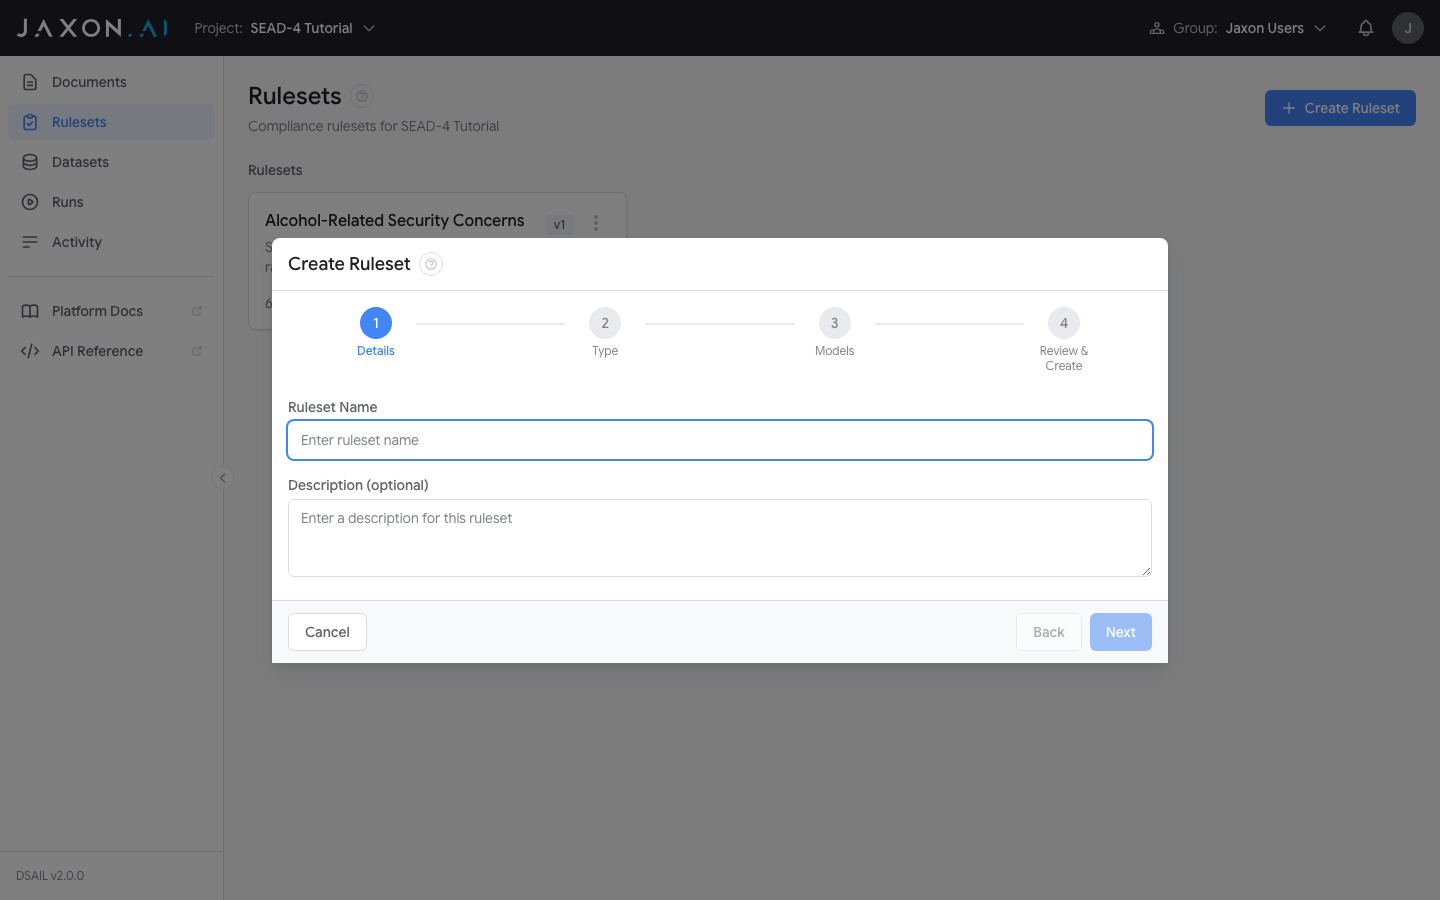Select the Models step

coord(834,323)
